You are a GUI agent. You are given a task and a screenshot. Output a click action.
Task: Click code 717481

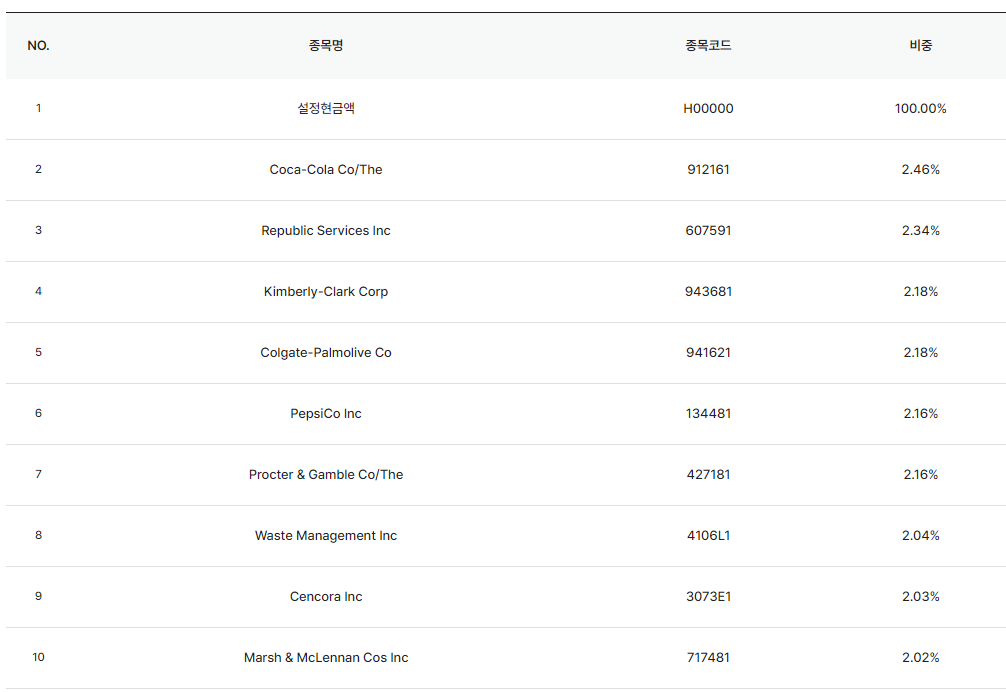(x=708, y=657)
